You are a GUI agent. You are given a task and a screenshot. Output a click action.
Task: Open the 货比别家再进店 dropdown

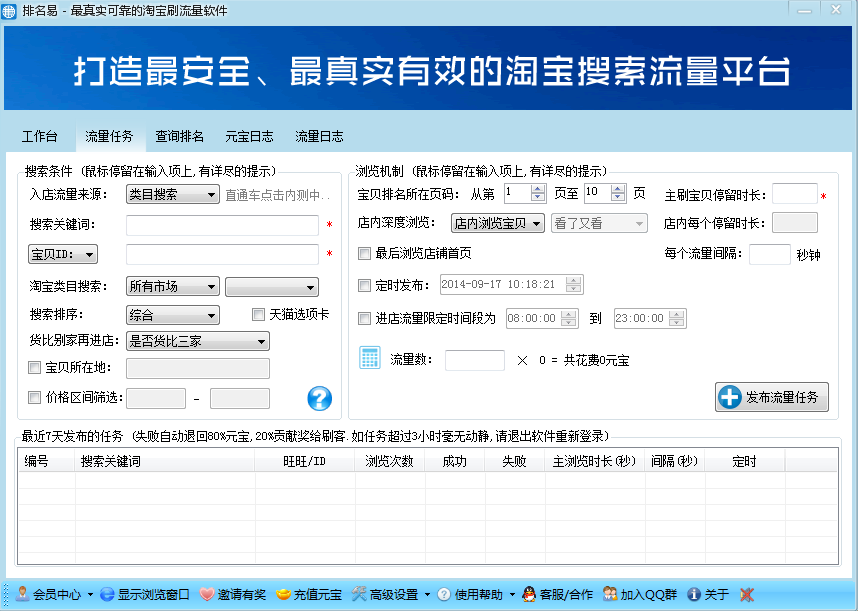pos(197,342)
